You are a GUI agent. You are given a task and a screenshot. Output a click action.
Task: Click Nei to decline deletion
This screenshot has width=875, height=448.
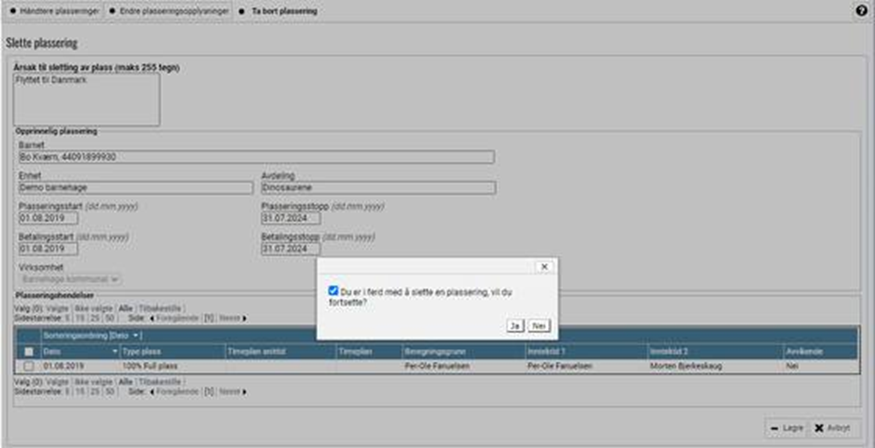(x=538, y=326)
